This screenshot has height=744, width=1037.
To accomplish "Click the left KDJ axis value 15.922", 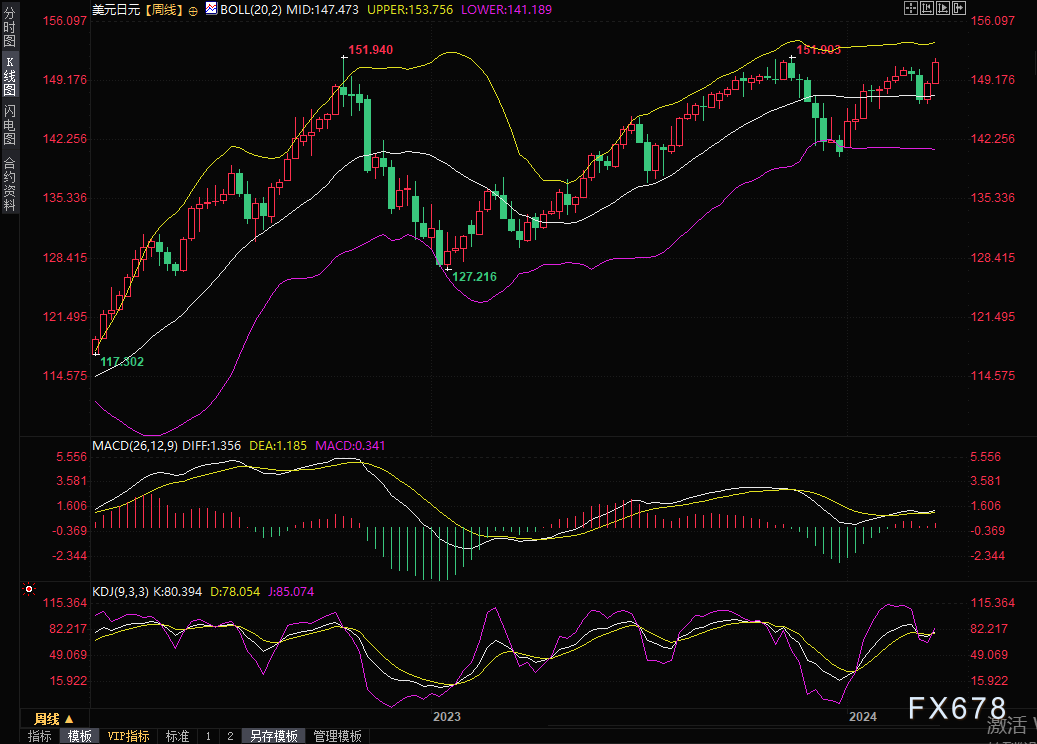I will (68, 681).
